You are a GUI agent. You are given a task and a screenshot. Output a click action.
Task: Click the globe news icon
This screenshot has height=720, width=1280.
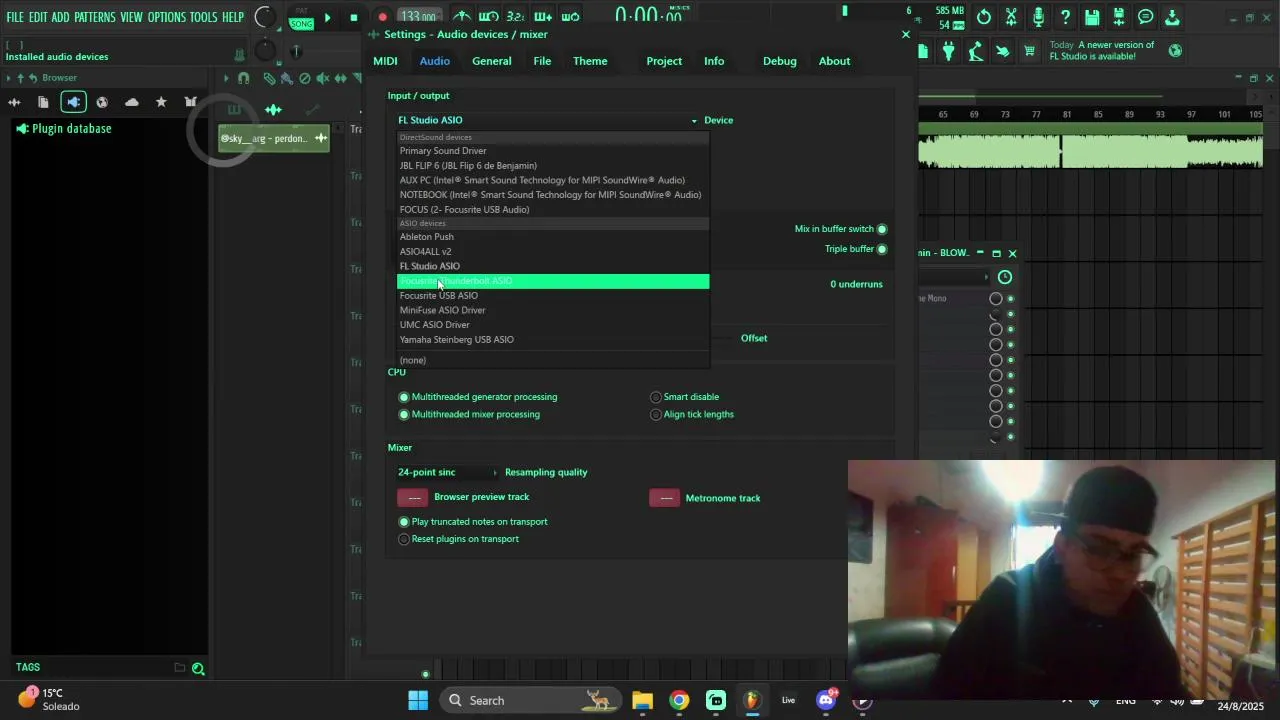click(1175, 50)
